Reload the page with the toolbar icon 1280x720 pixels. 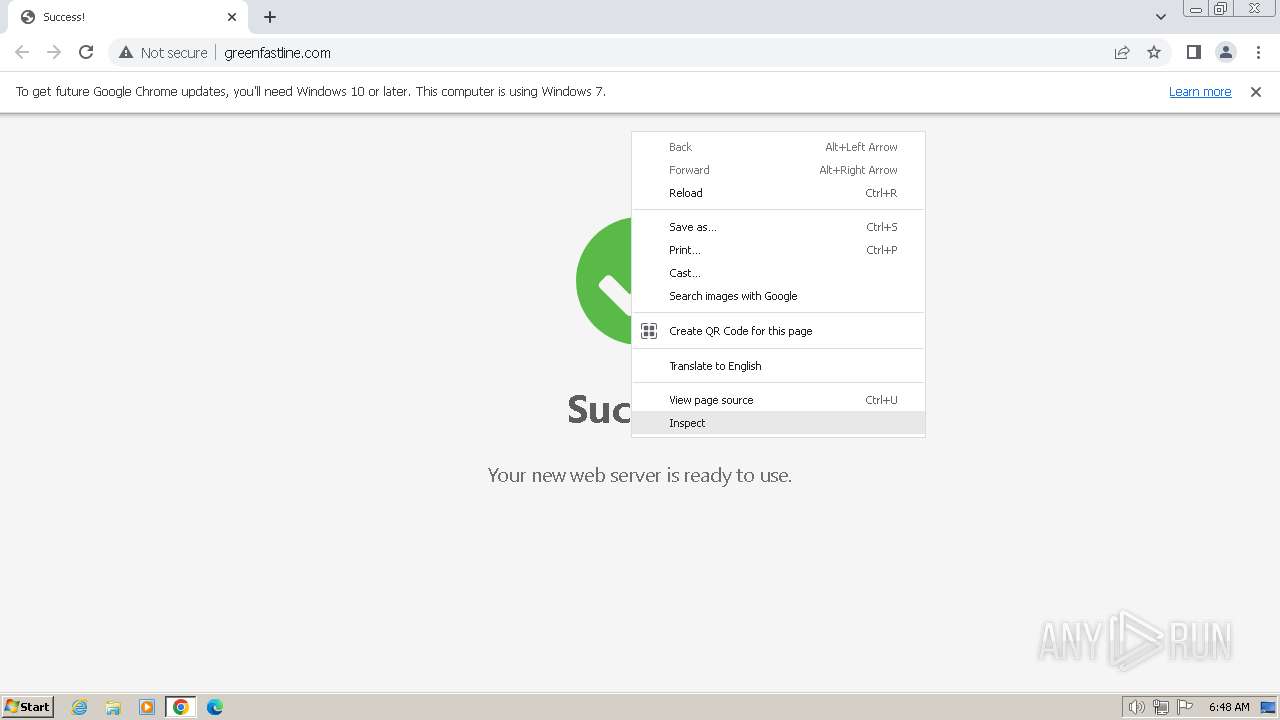[86, 52]
